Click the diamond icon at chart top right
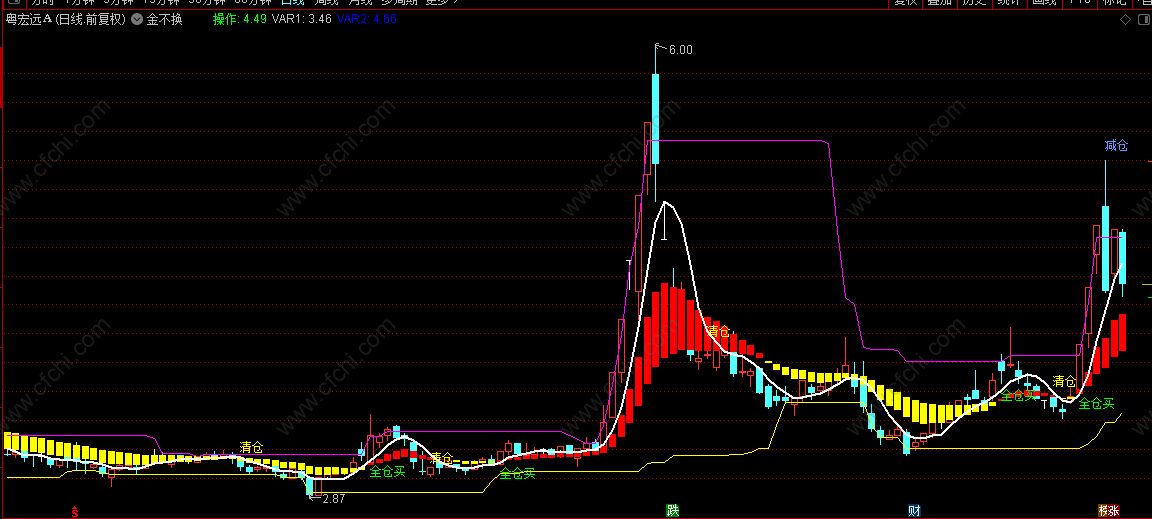1152x519 pixels. (x=1125, y=20)
